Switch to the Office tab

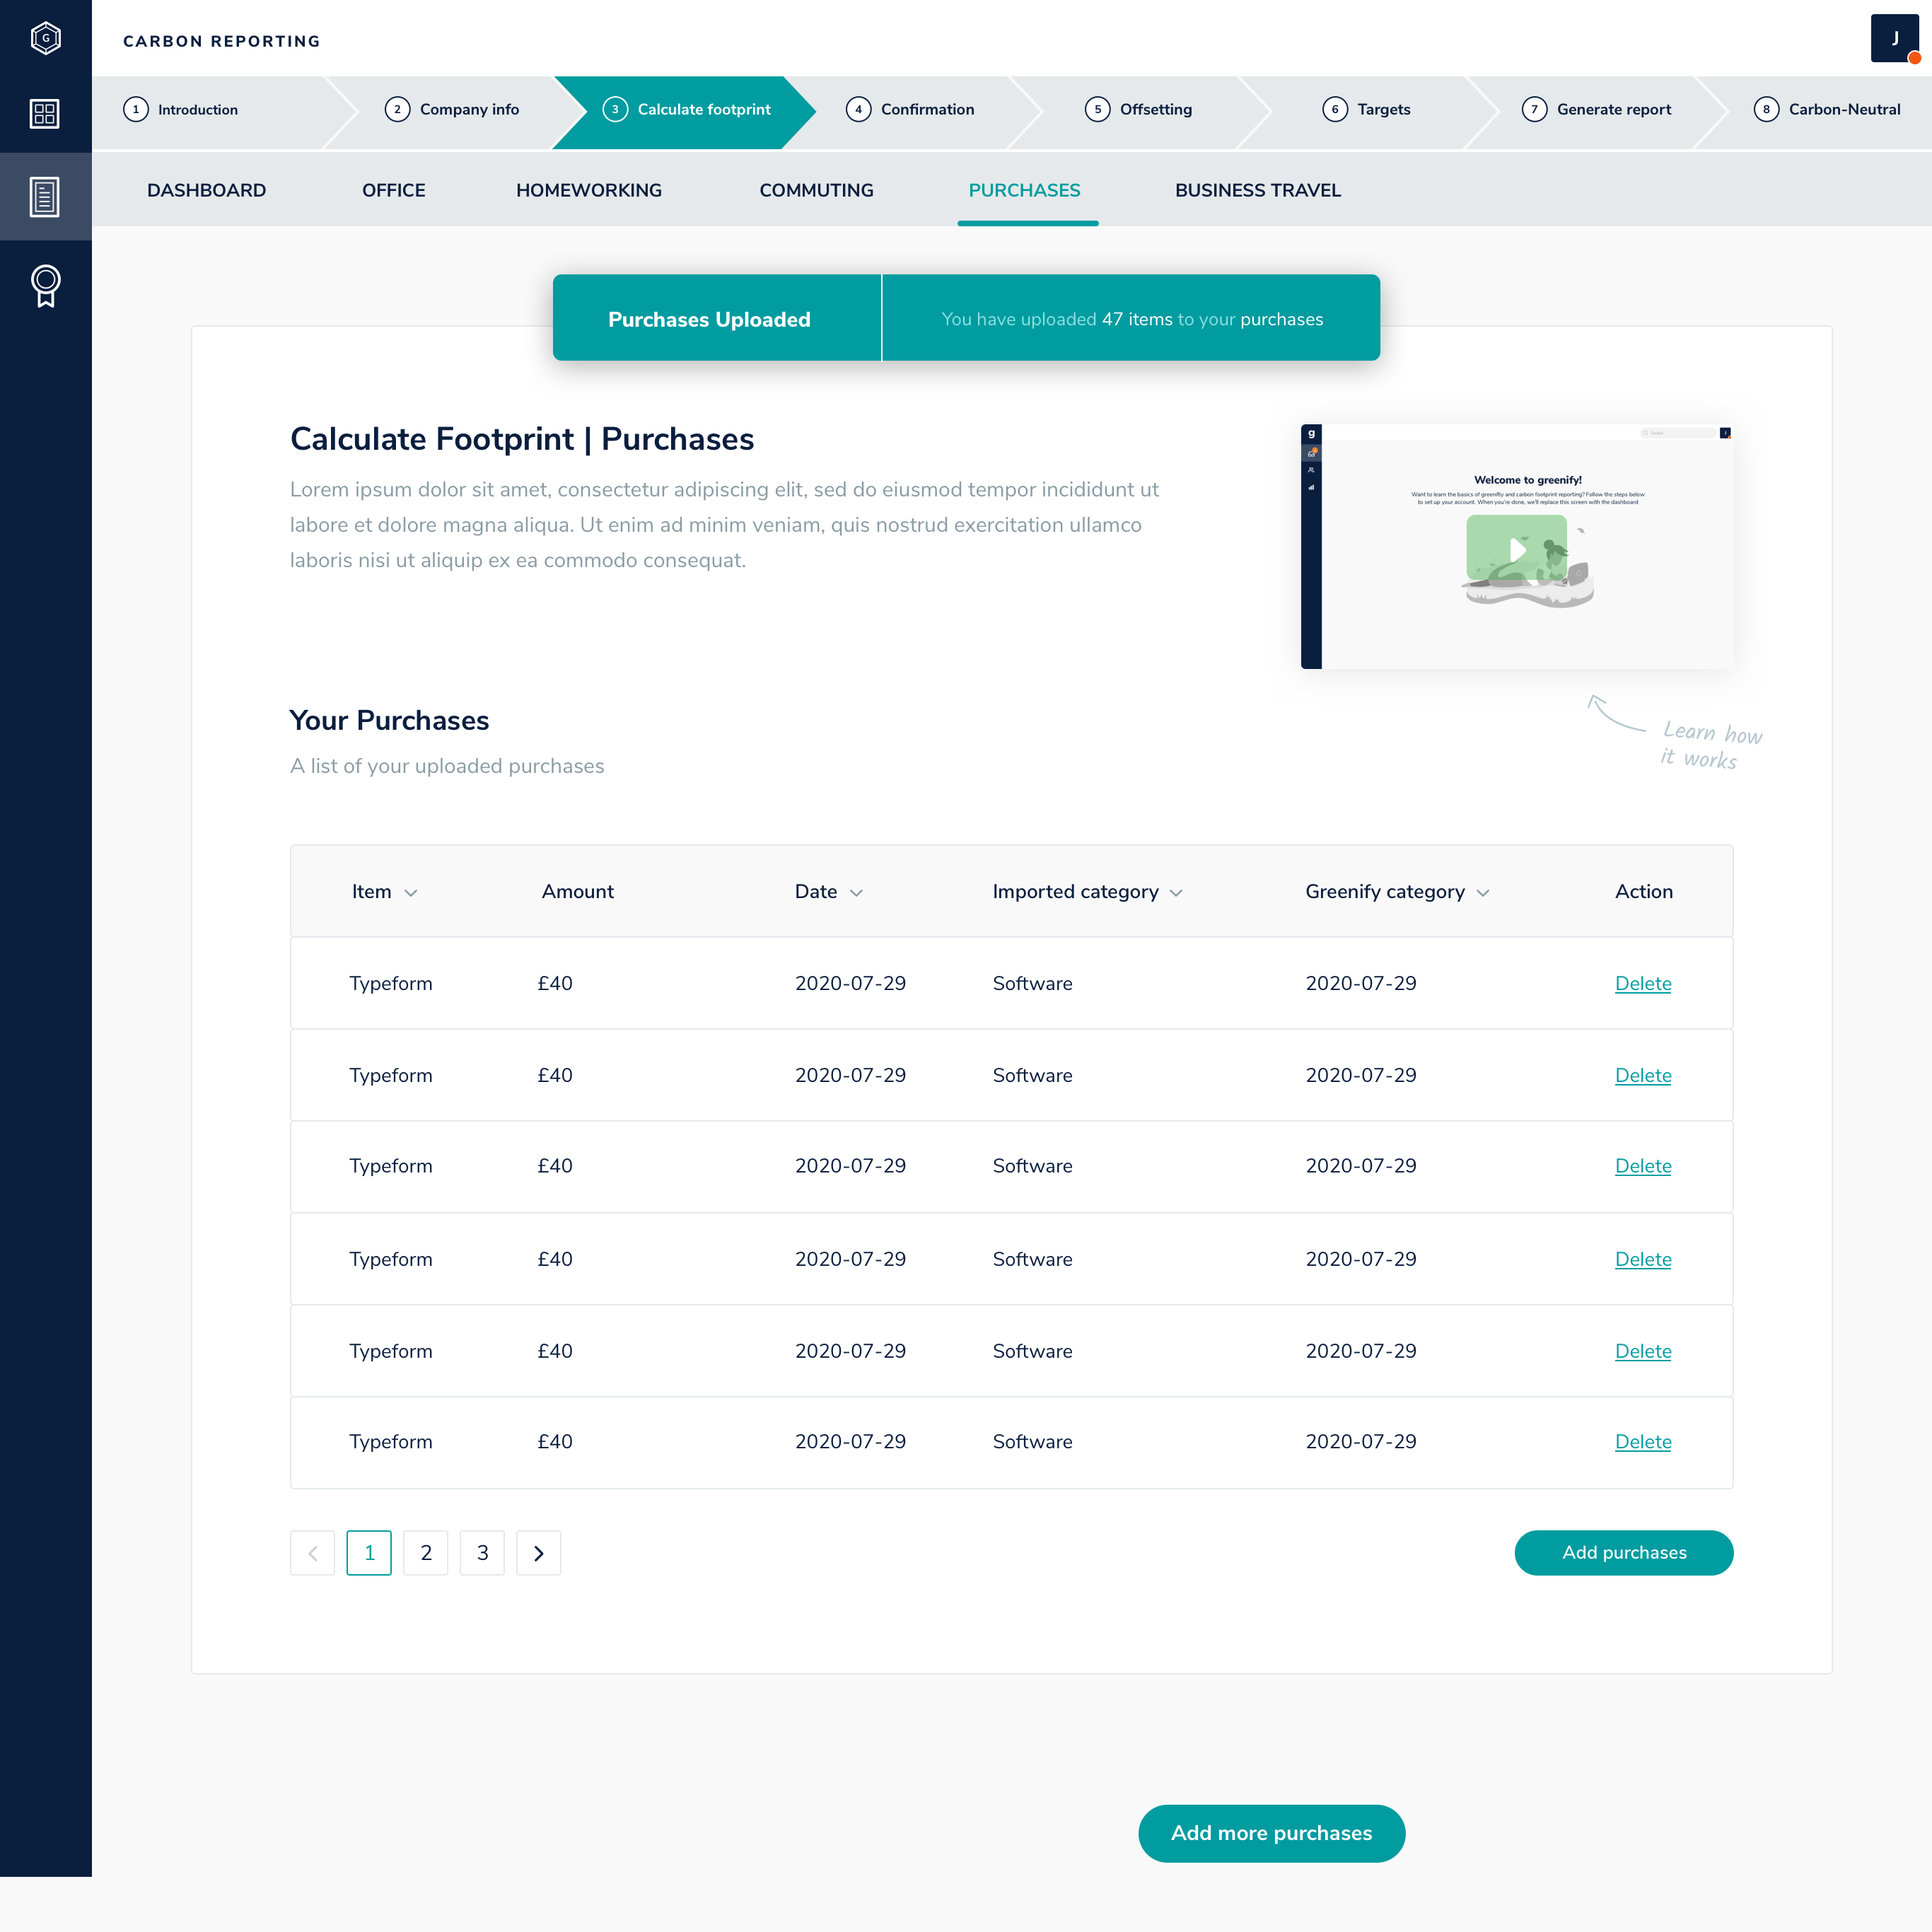[x=394, y=190]
